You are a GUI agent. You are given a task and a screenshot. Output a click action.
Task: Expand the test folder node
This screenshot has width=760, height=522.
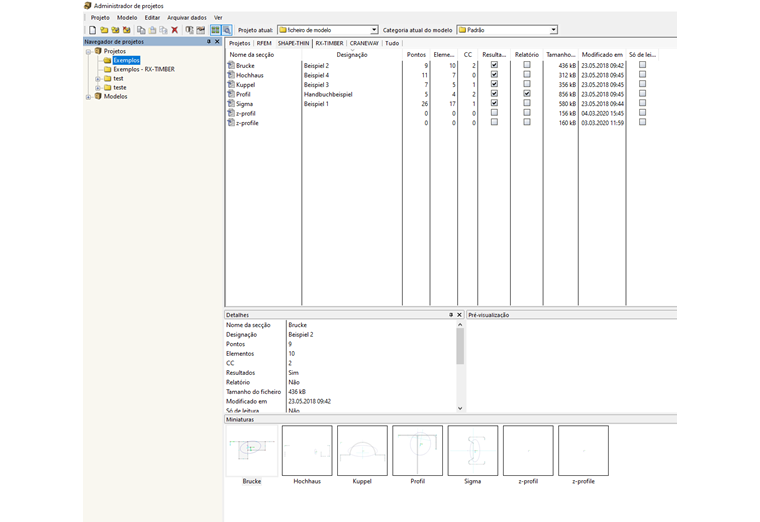pos(98,79)
